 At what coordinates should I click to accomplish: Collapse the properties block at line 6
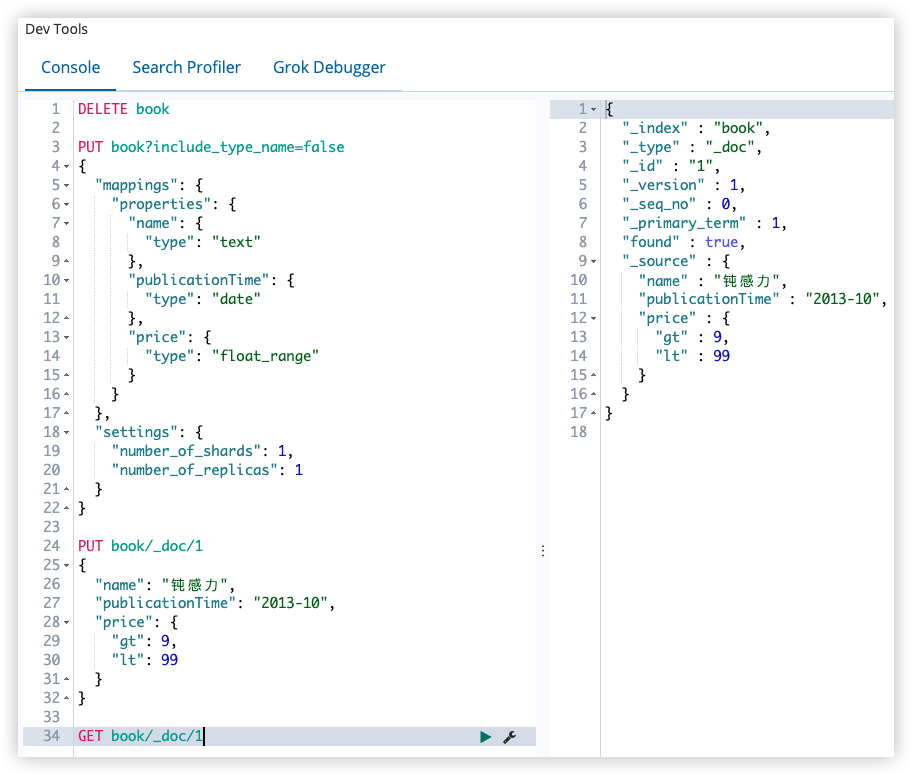(x=66, y=205)
